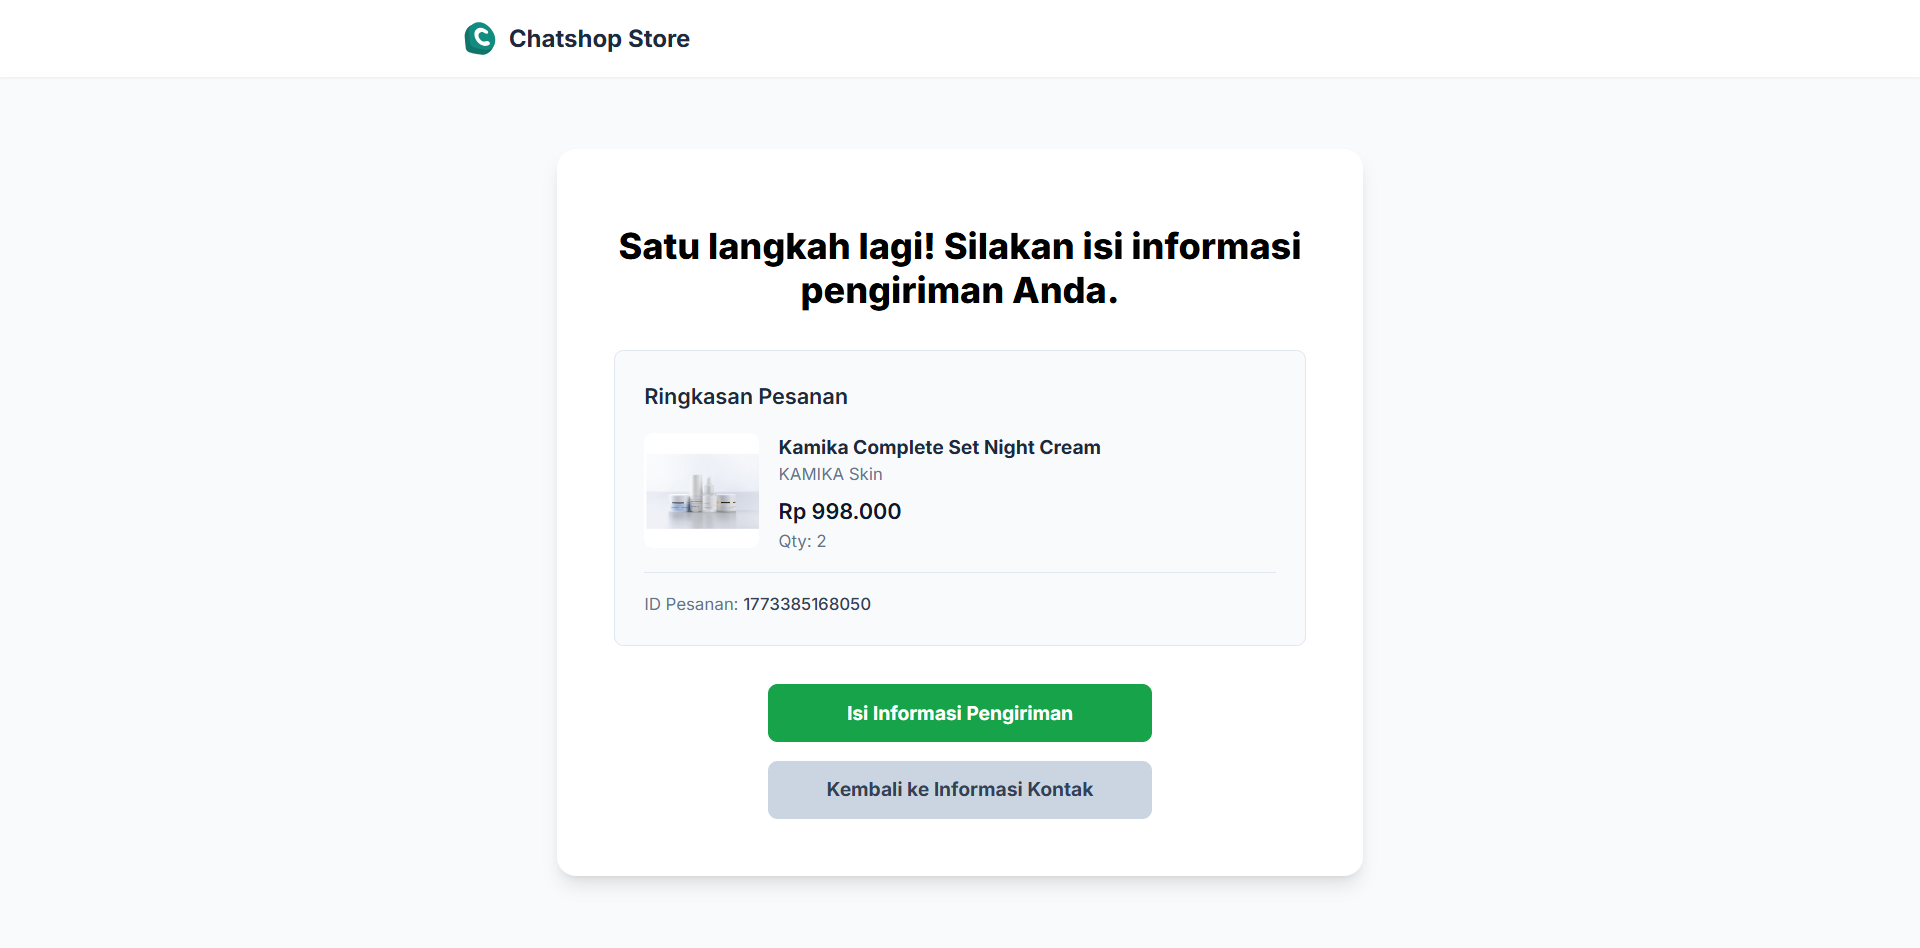The width and height of the screenshot is (1920, 948).
Task: Click the Kamika Complete Set Night Cream name
Action: (939, 447)
